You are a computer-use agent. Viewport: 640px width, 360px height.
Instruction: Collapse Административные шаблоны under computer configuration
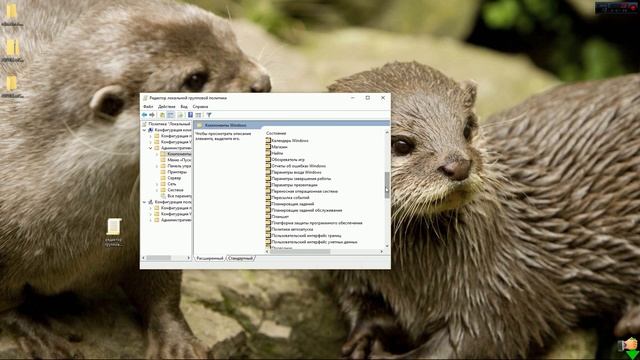pos(151,148)
